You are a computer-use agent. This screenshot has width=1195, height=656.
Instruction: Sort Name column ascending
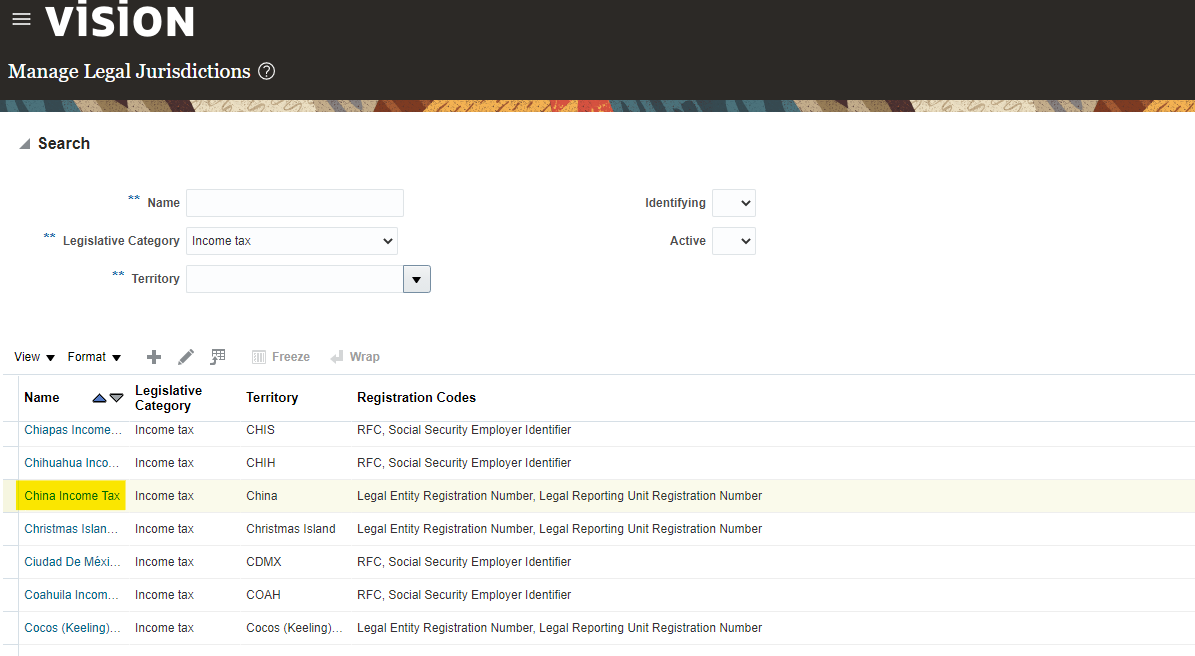point(99,398)
